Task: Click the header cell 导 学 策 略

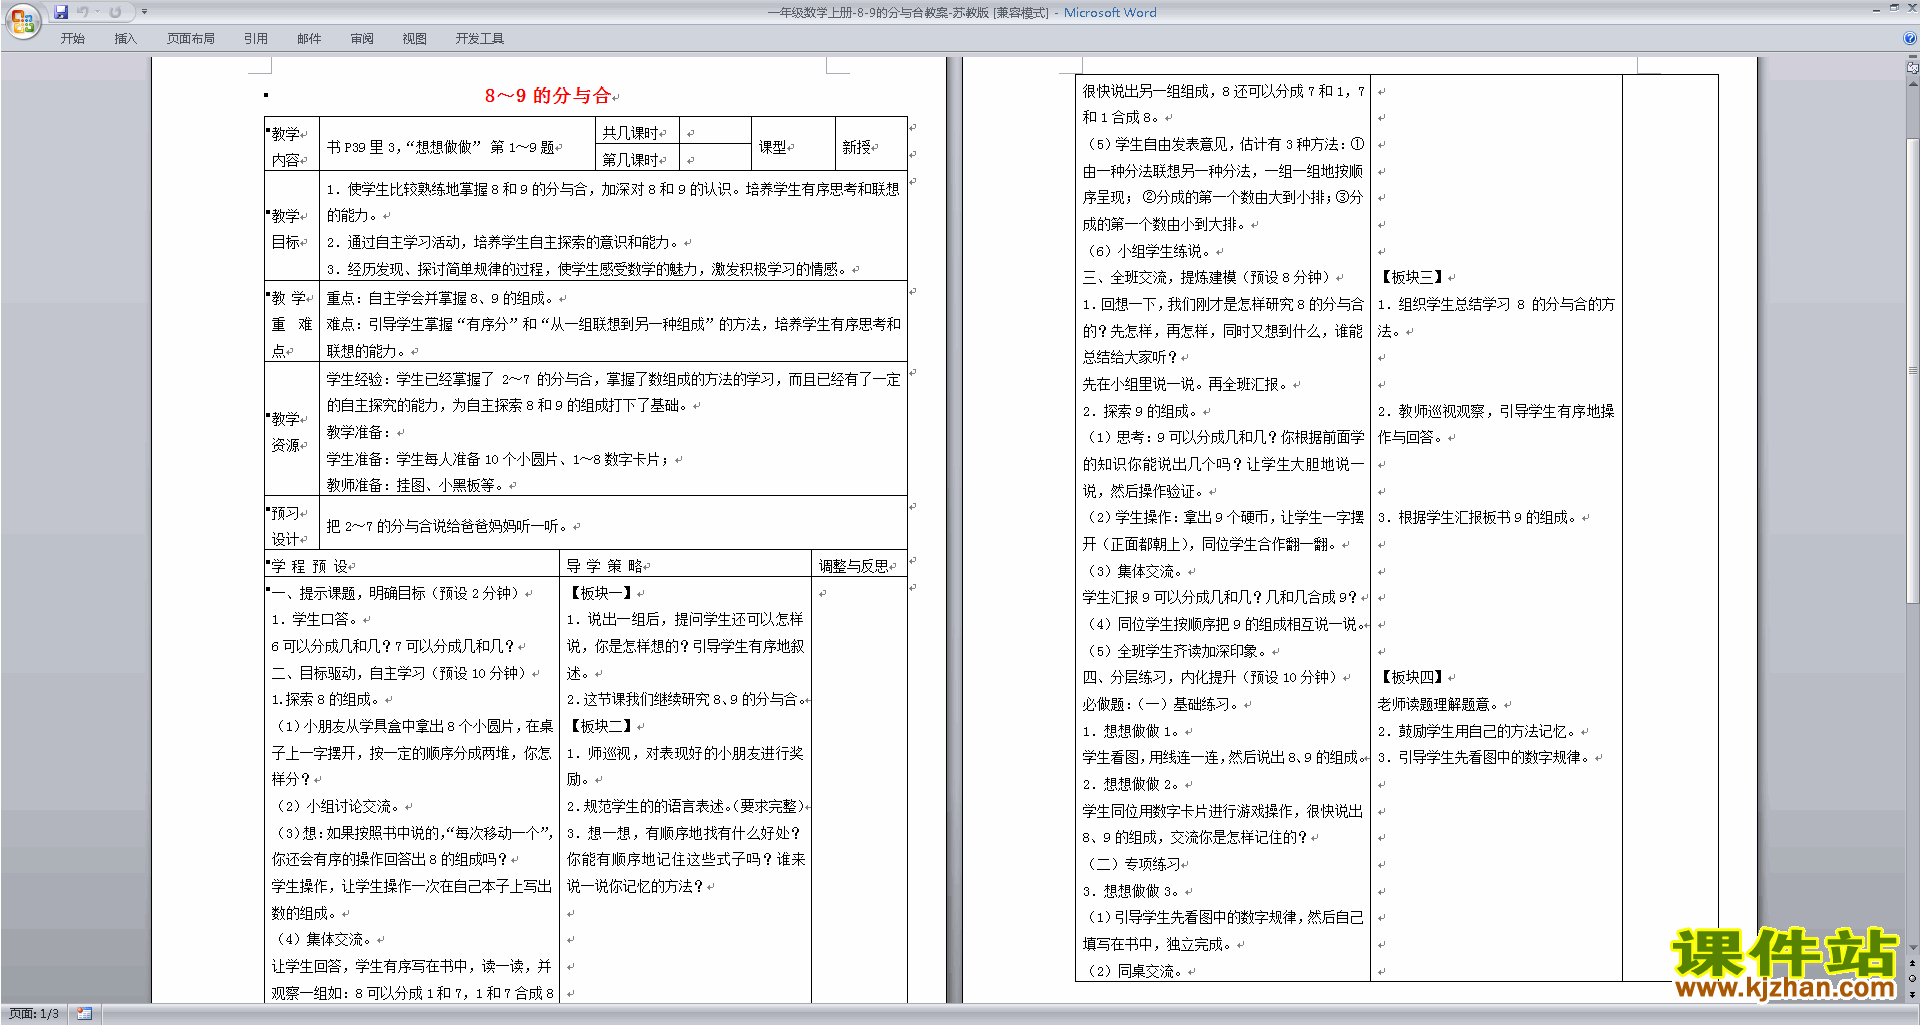Action: pyautogui.click(x=605, y=566)
